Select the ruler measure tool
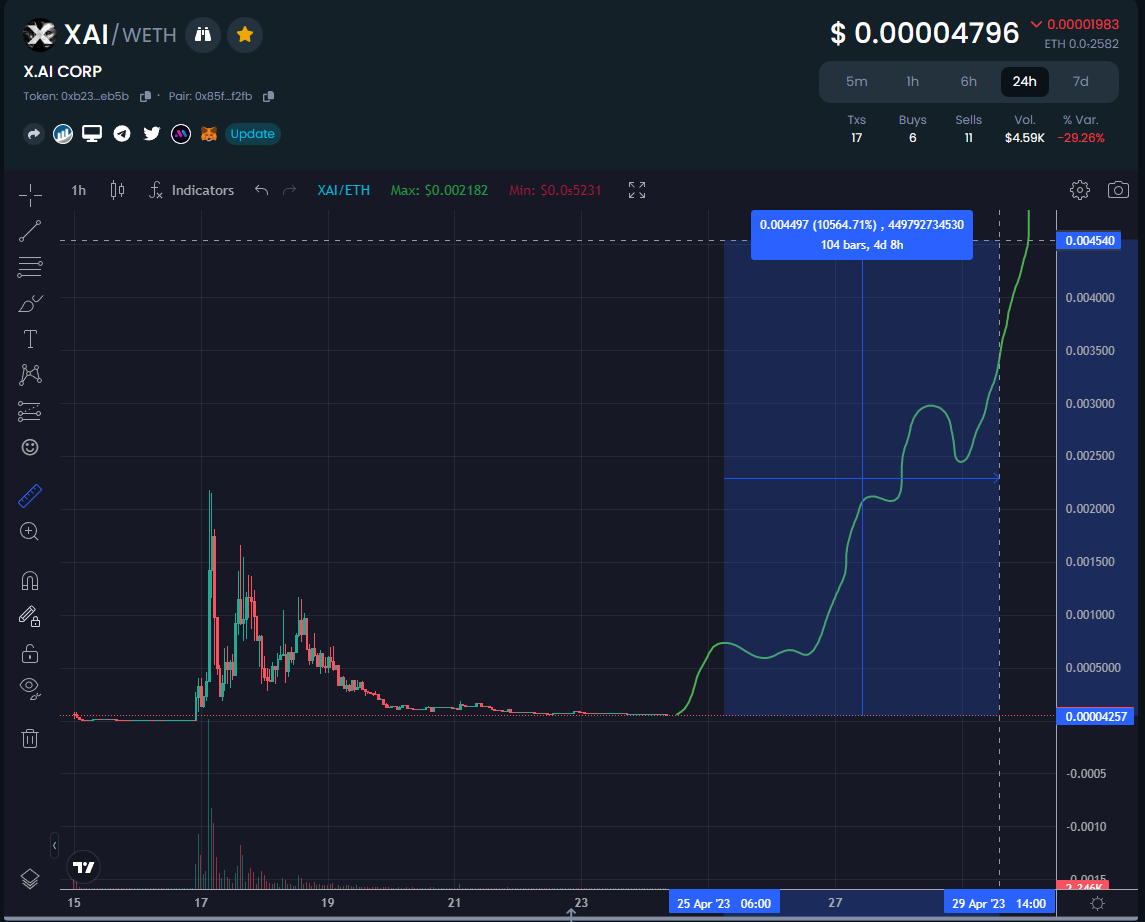The image size is (1145, 922). (30, 496)
